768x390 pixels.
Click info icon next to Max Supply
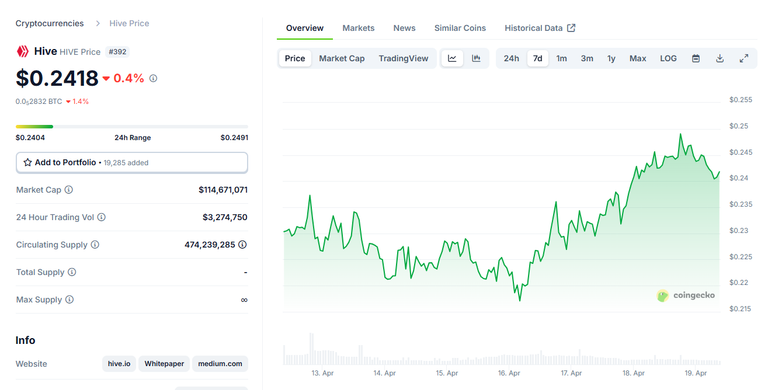coord(70,299)
